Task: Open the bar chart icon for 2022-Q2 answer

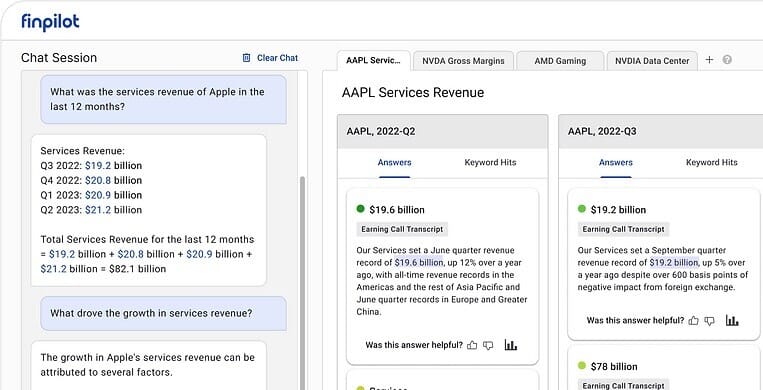Action: [510, 345]
